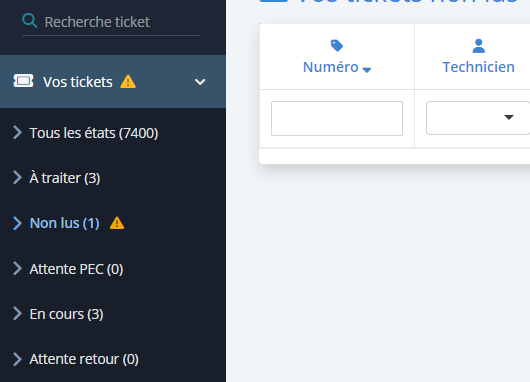Click the person icon above Technicien
Viewport: 530px width, 382px height.
[x=478, y=46]
